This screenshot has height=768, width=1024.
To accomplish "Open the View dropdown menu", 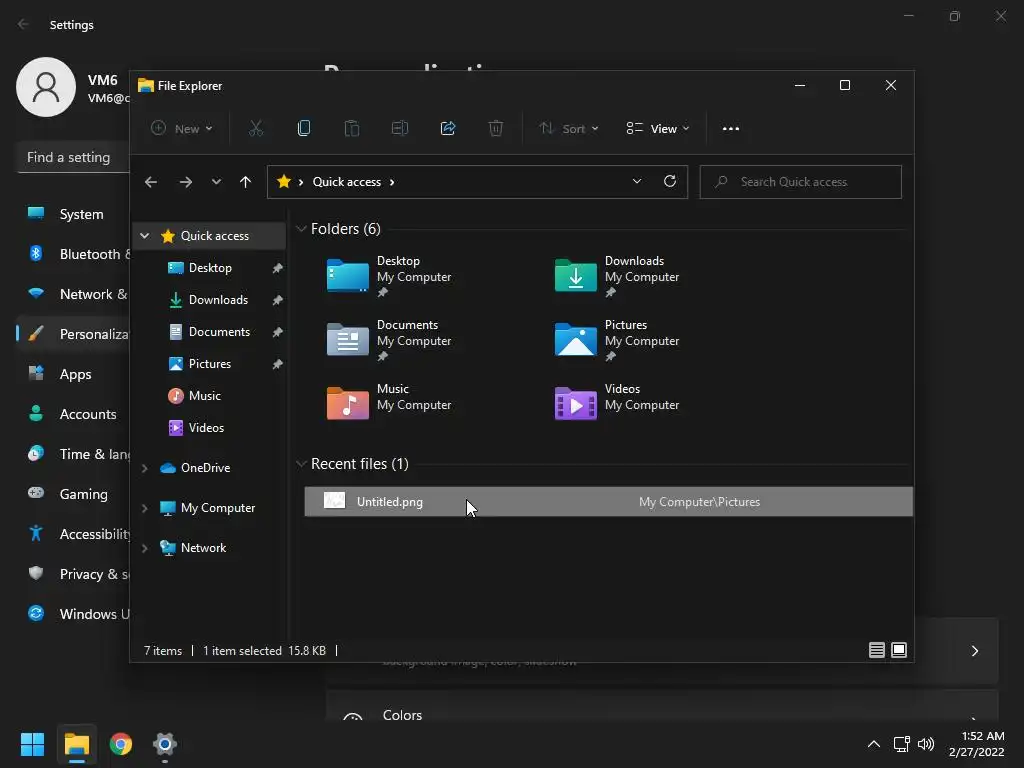I will (658, 129).
